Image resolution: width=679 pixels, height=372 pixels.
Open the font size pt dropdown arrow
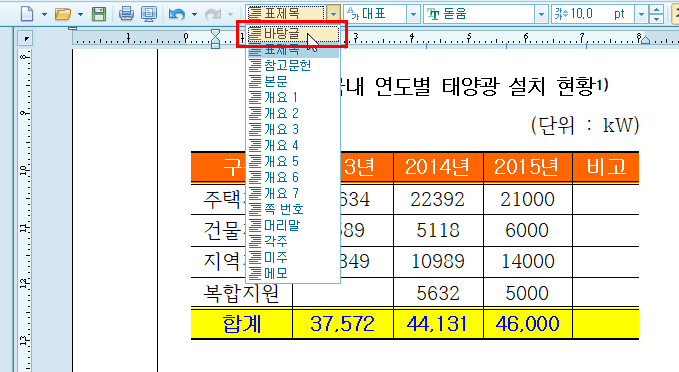click(641, 14)
